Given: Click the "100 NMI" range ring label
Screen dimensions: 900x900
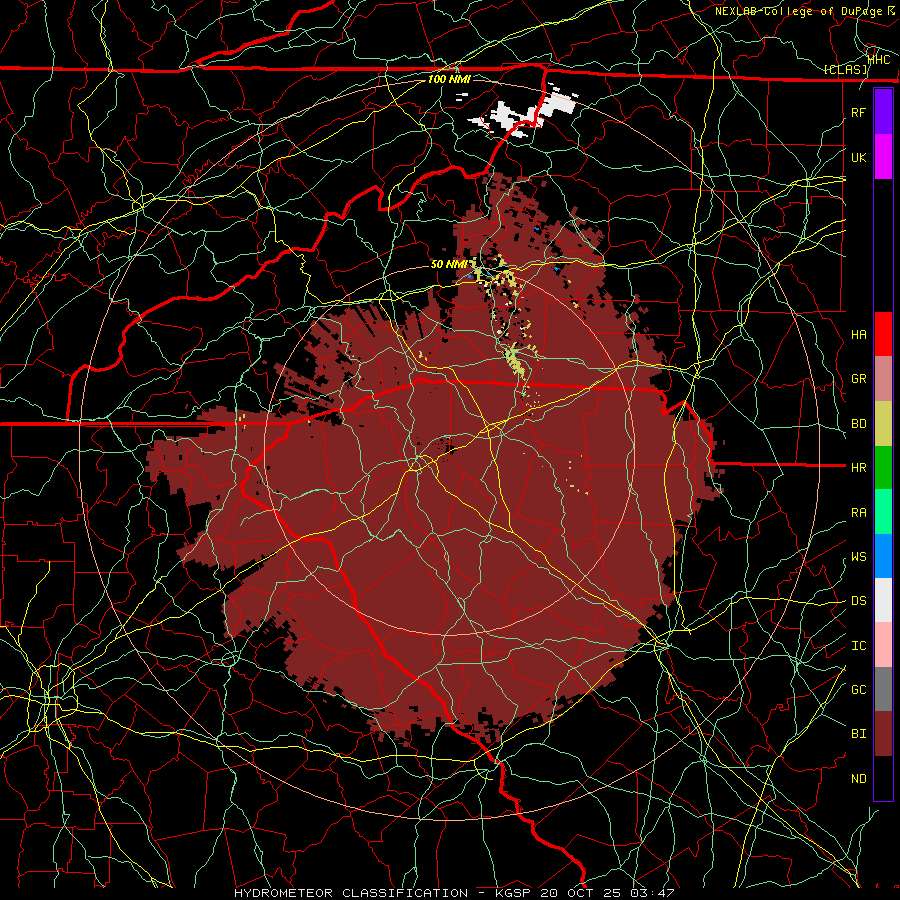Looking at the screenshot, I should coord(449,79).
